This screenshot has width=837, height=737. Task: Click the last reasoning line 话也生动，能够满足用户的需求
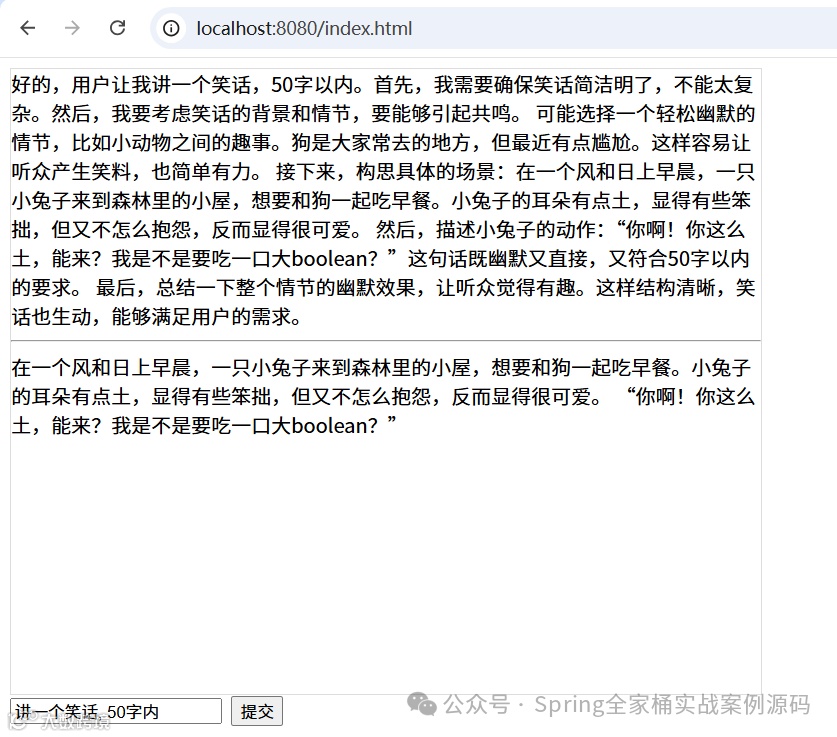(x=156, y=317)
